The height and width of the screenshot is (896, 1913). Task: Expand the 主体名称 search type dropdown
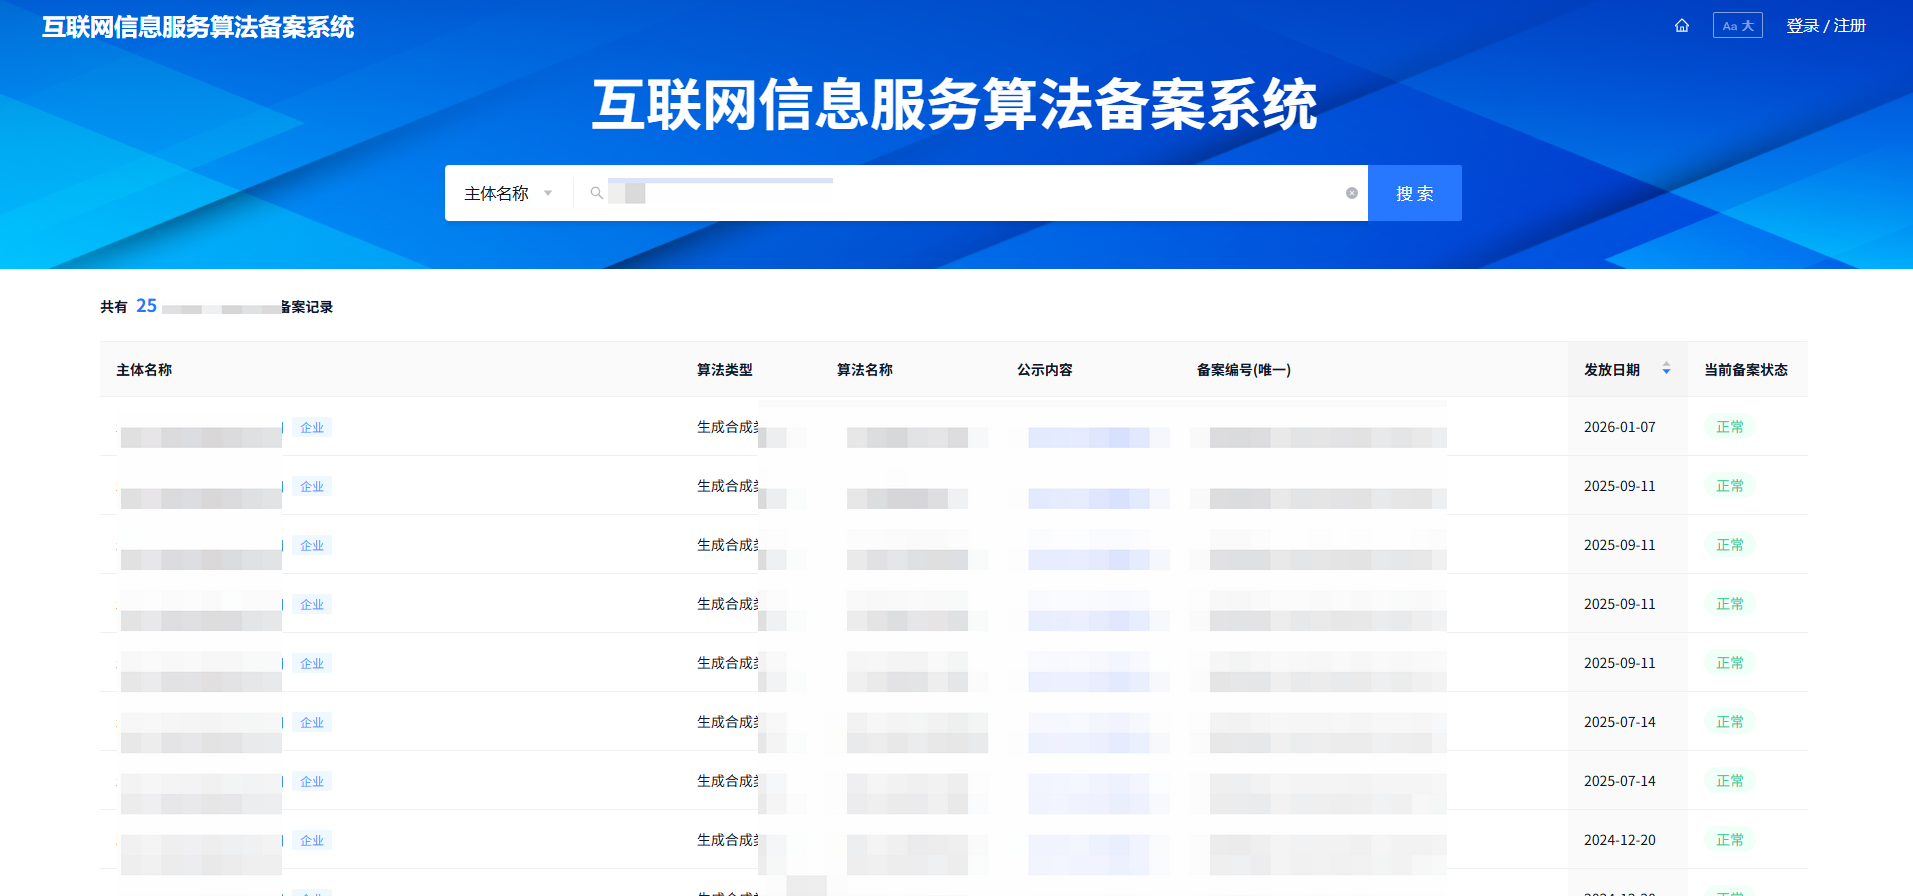[x=508, y=193]
